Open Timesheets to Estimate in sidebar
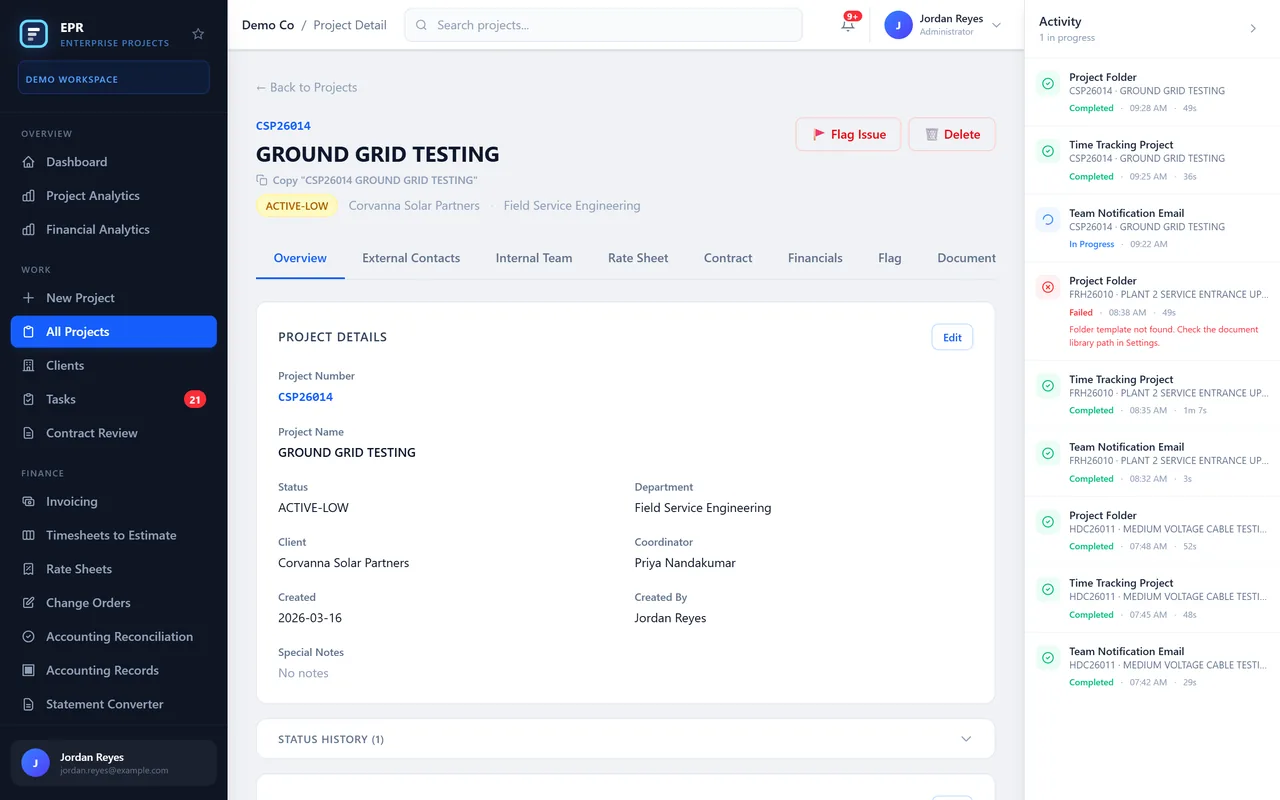Screen dimensions: 1280x800 coord(113,535)
